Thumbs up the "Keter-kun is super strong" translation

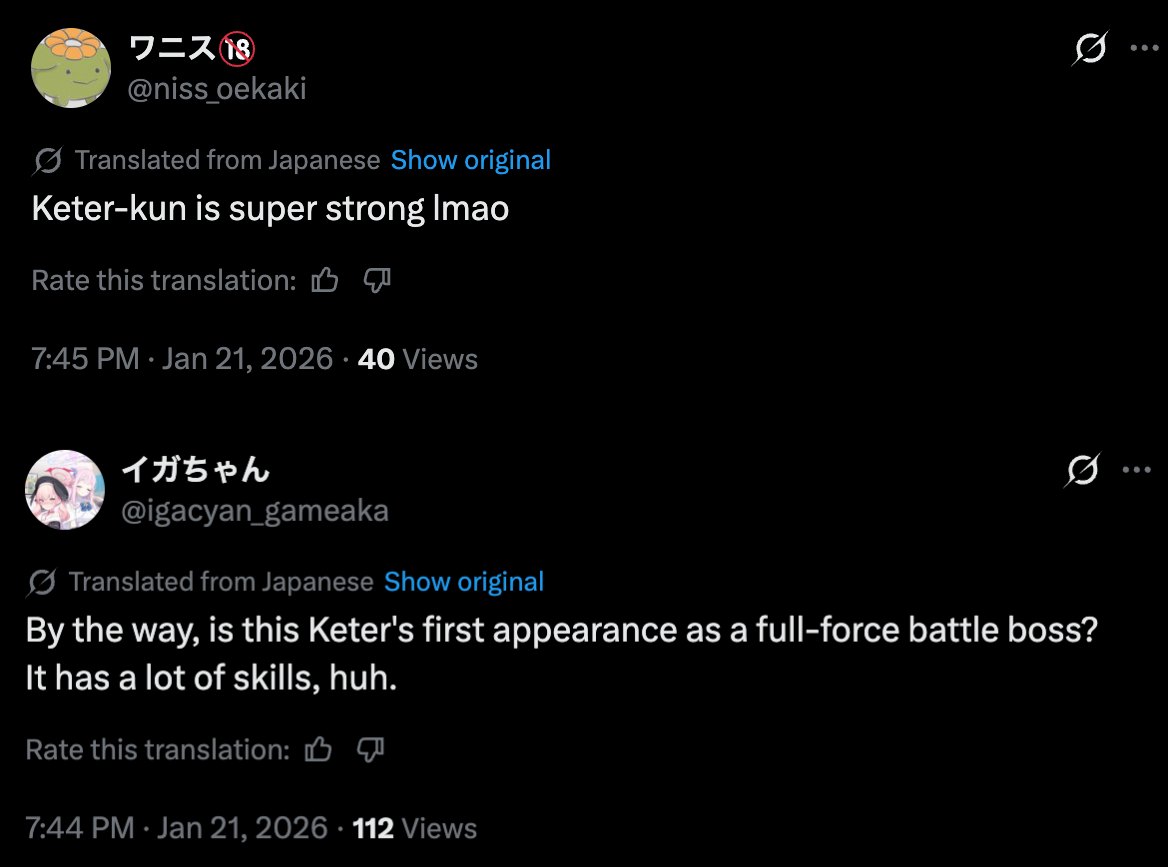coord(325,281)
